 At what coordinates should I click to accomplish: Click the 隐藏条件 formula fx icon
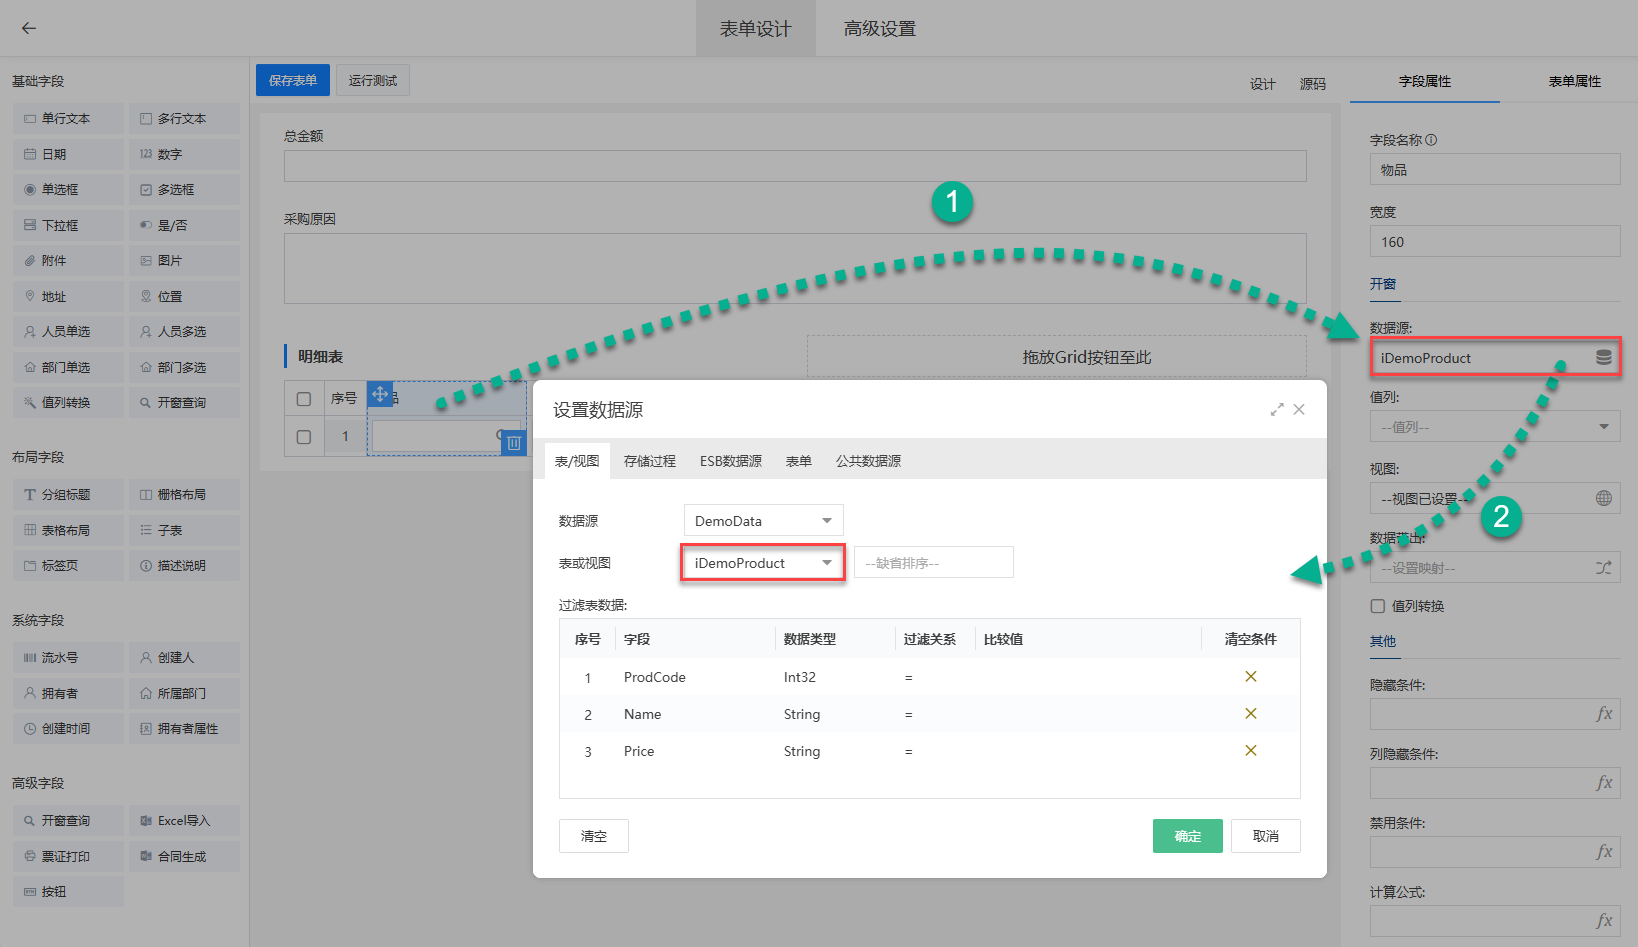1604,714
